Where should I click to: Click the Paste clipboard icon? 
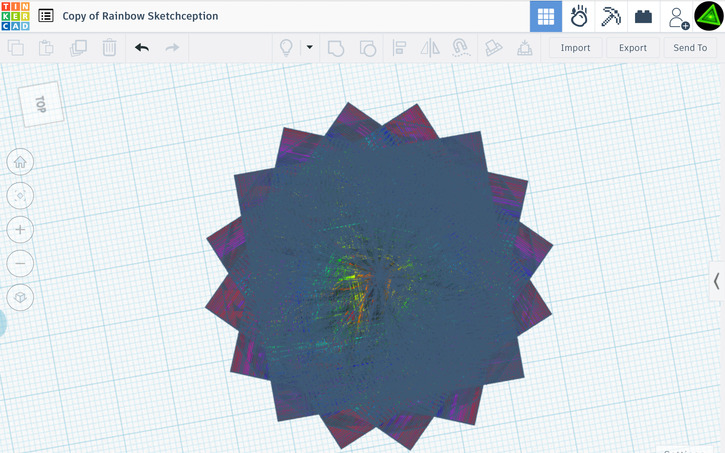(x=46, y=48)
